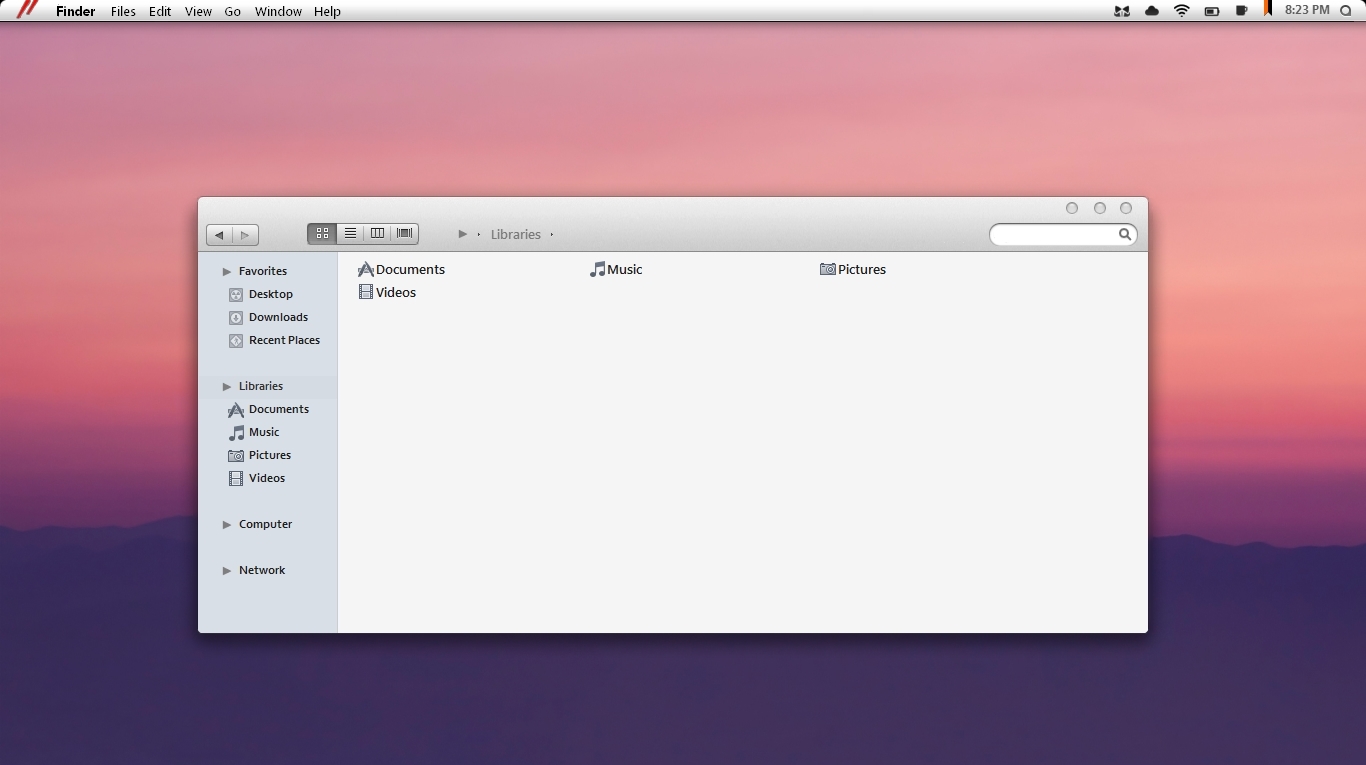The width and height of the screenshot is (1366, 765).
Task: Go back with the left arrow button
Action: pyautogui.click(x=219, y=235)
